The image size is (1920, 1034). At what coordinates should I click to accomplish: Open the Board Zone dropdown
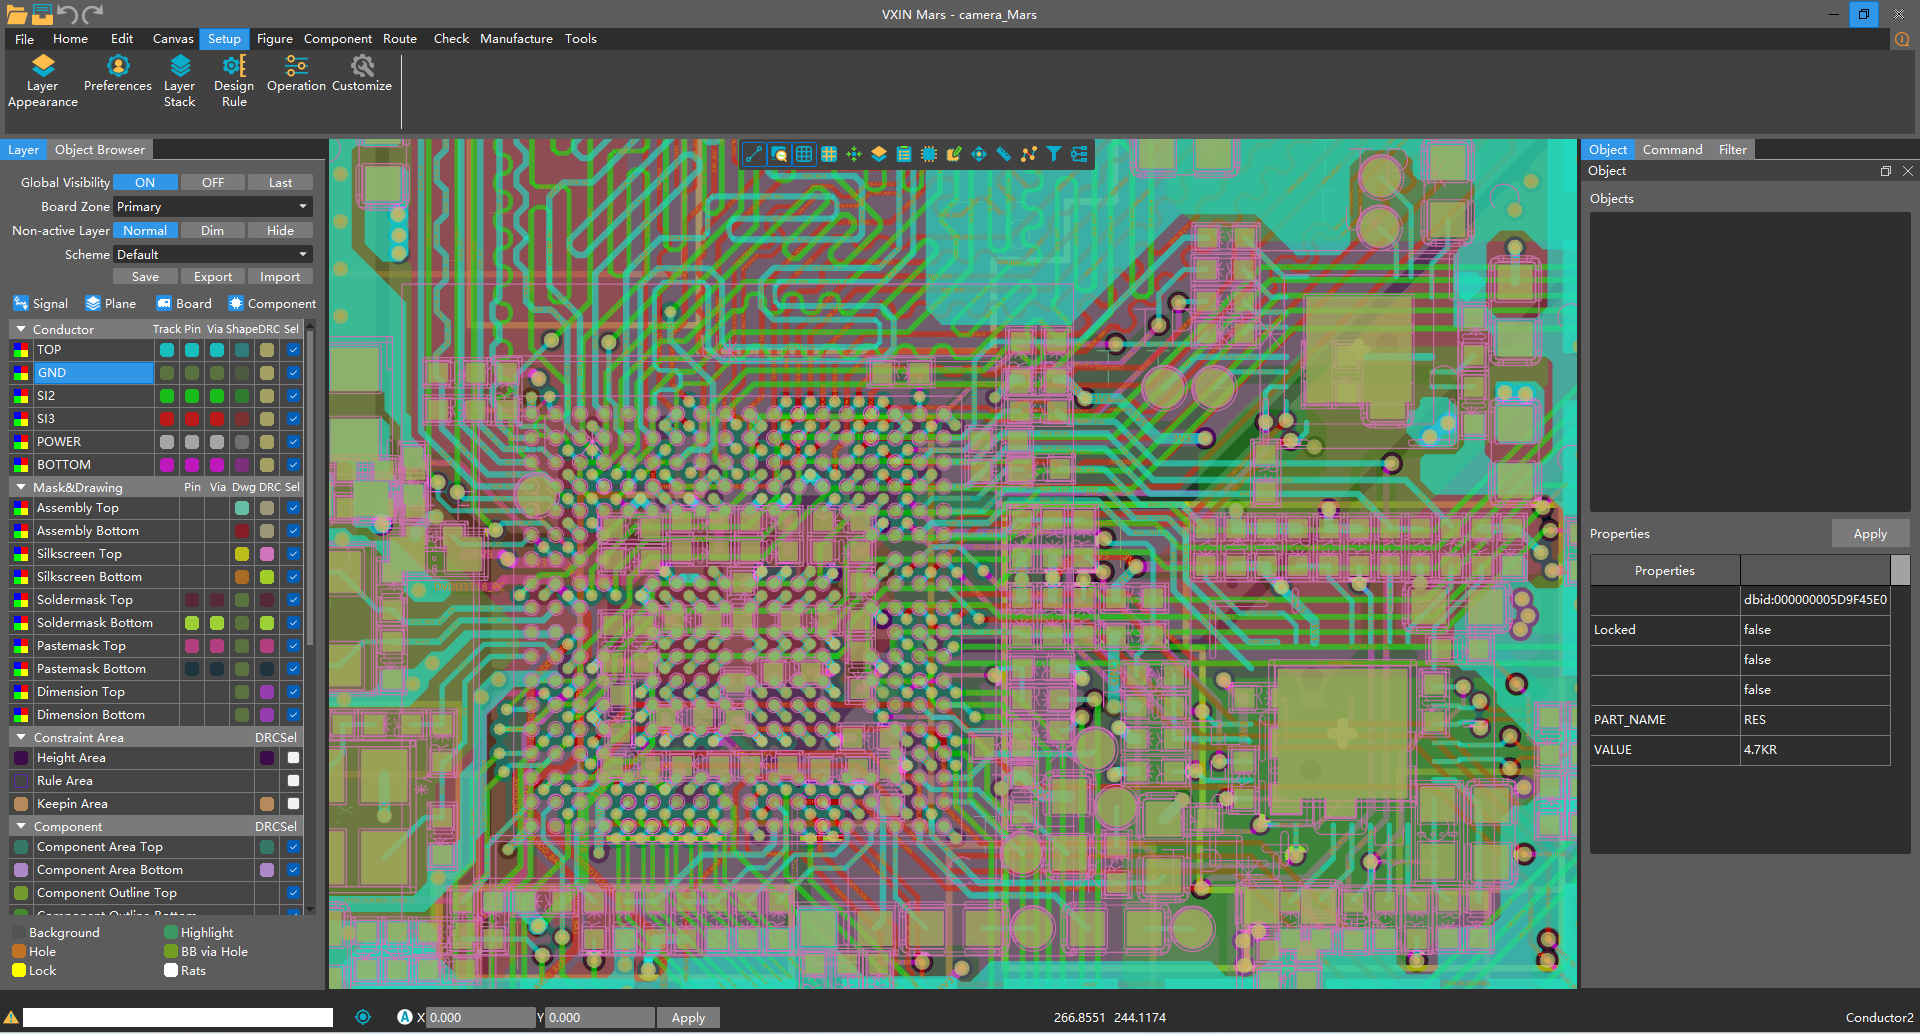[212, 207]
